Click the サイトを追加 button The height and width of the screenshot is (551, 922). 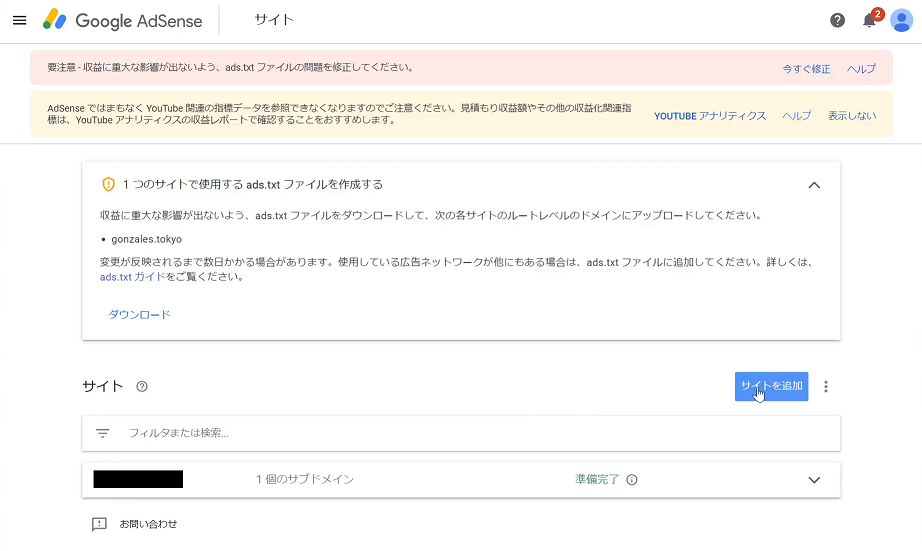771,386
